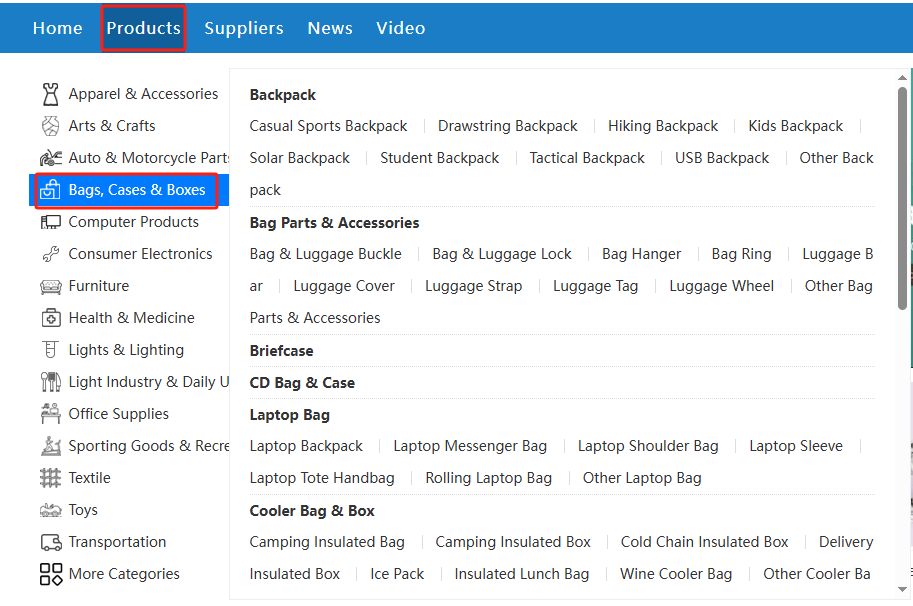Open Rolling Laptop Bag link
This screenshot has height=606, width=913.
pos(489,478)
